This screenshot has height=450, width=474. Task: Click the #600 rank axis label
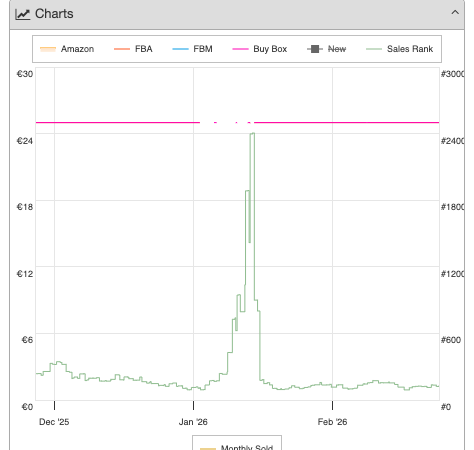(451, 340)
